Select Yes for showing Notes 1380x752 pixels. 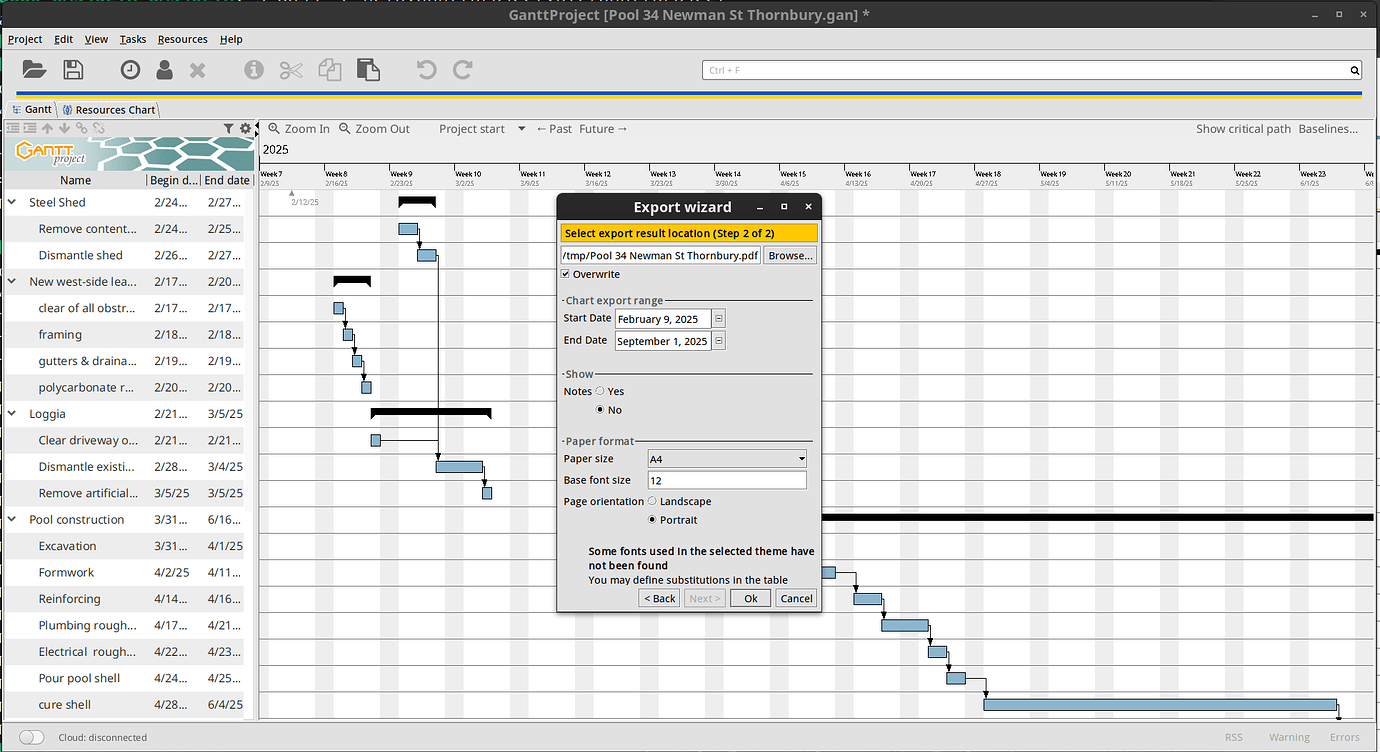(x=600, y=391)
